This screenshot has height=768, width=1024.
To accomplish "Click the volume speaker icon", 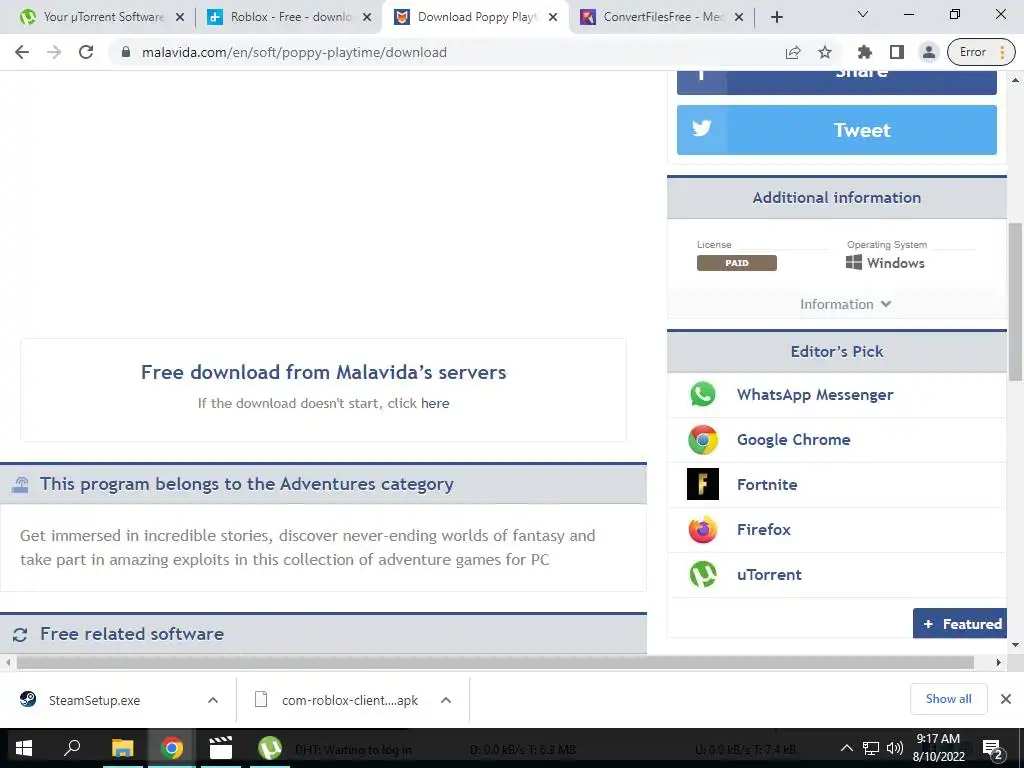I will 895,748.
